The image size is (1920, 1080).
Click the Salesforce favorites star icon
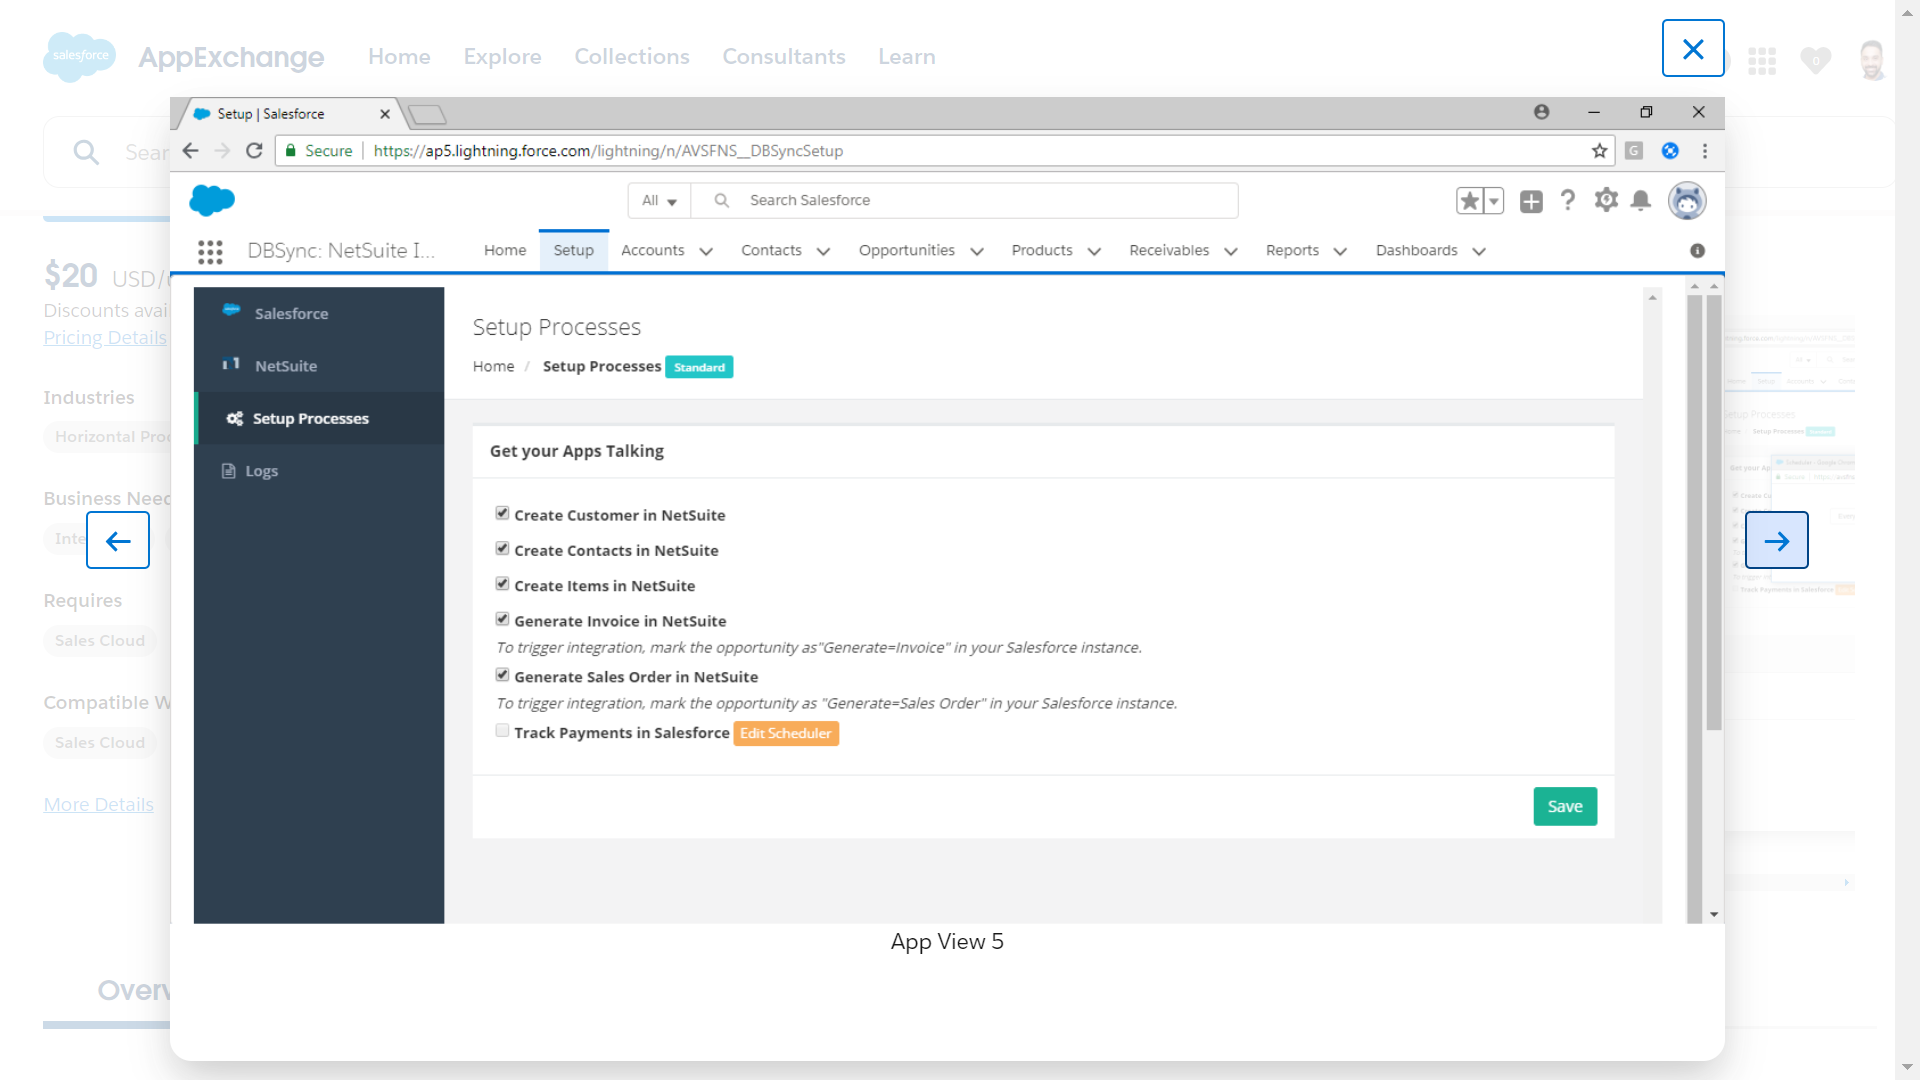tap(1469, 201)
